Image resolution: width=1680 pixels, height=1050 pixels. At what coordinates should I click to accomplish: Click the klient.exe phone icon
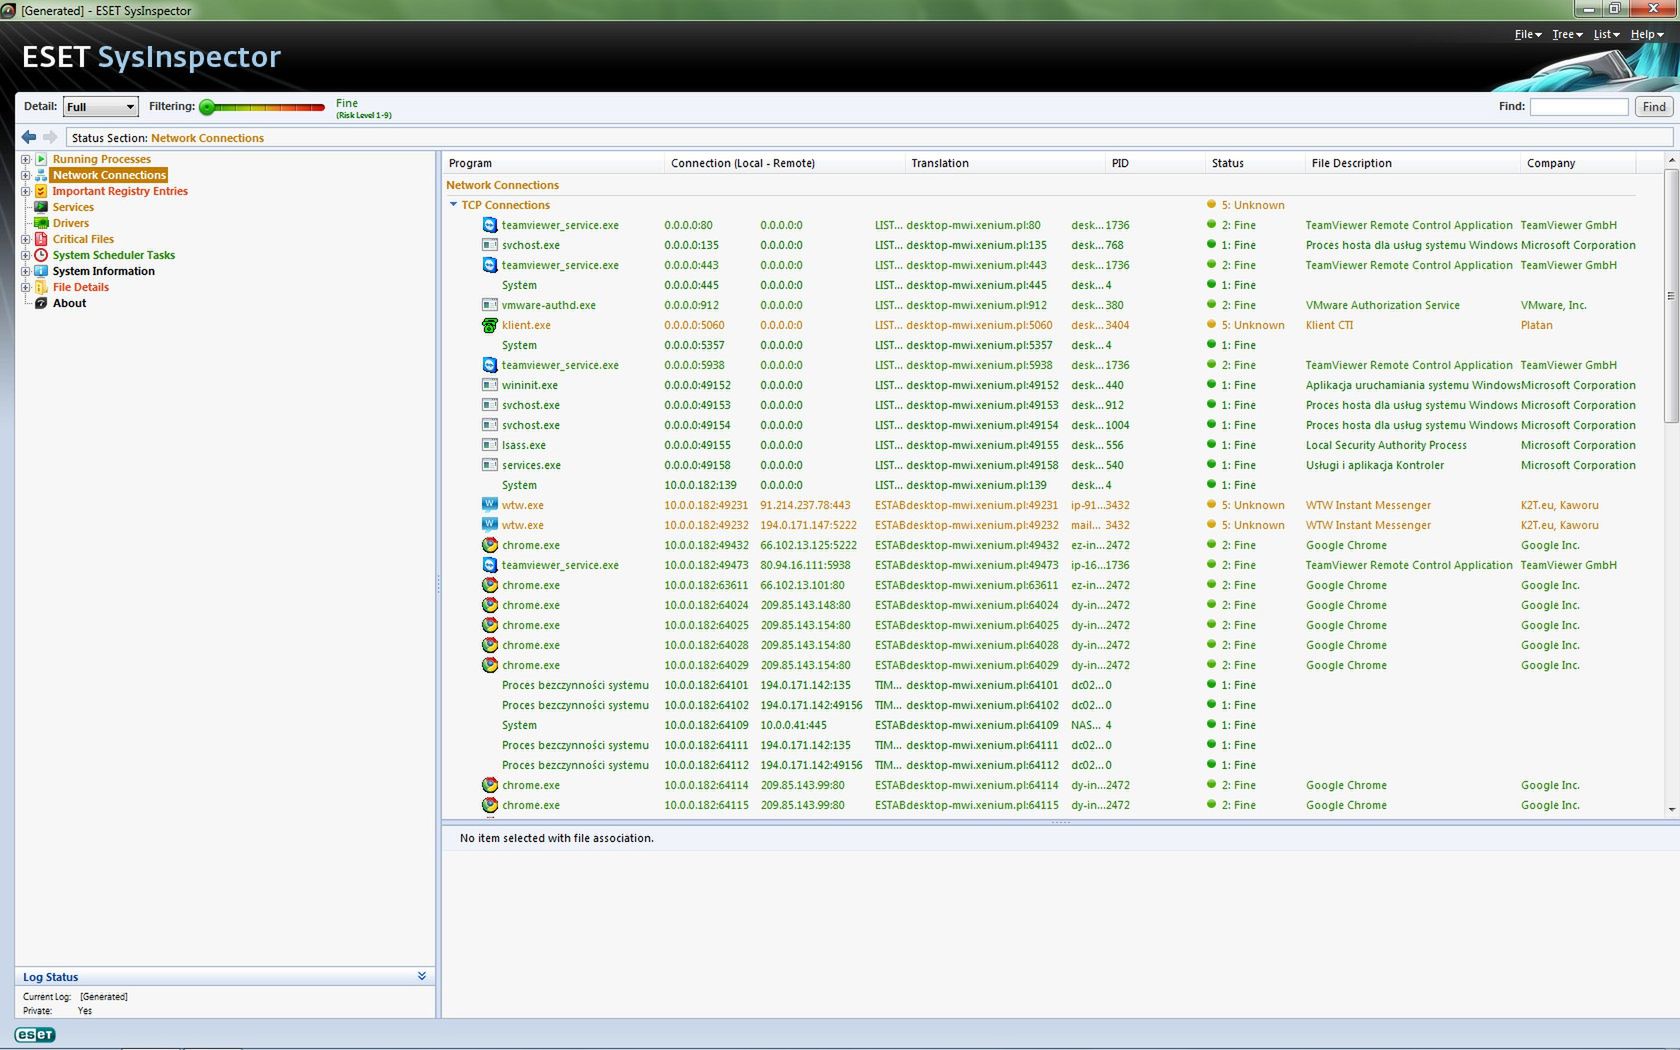(x=490, y=325)
